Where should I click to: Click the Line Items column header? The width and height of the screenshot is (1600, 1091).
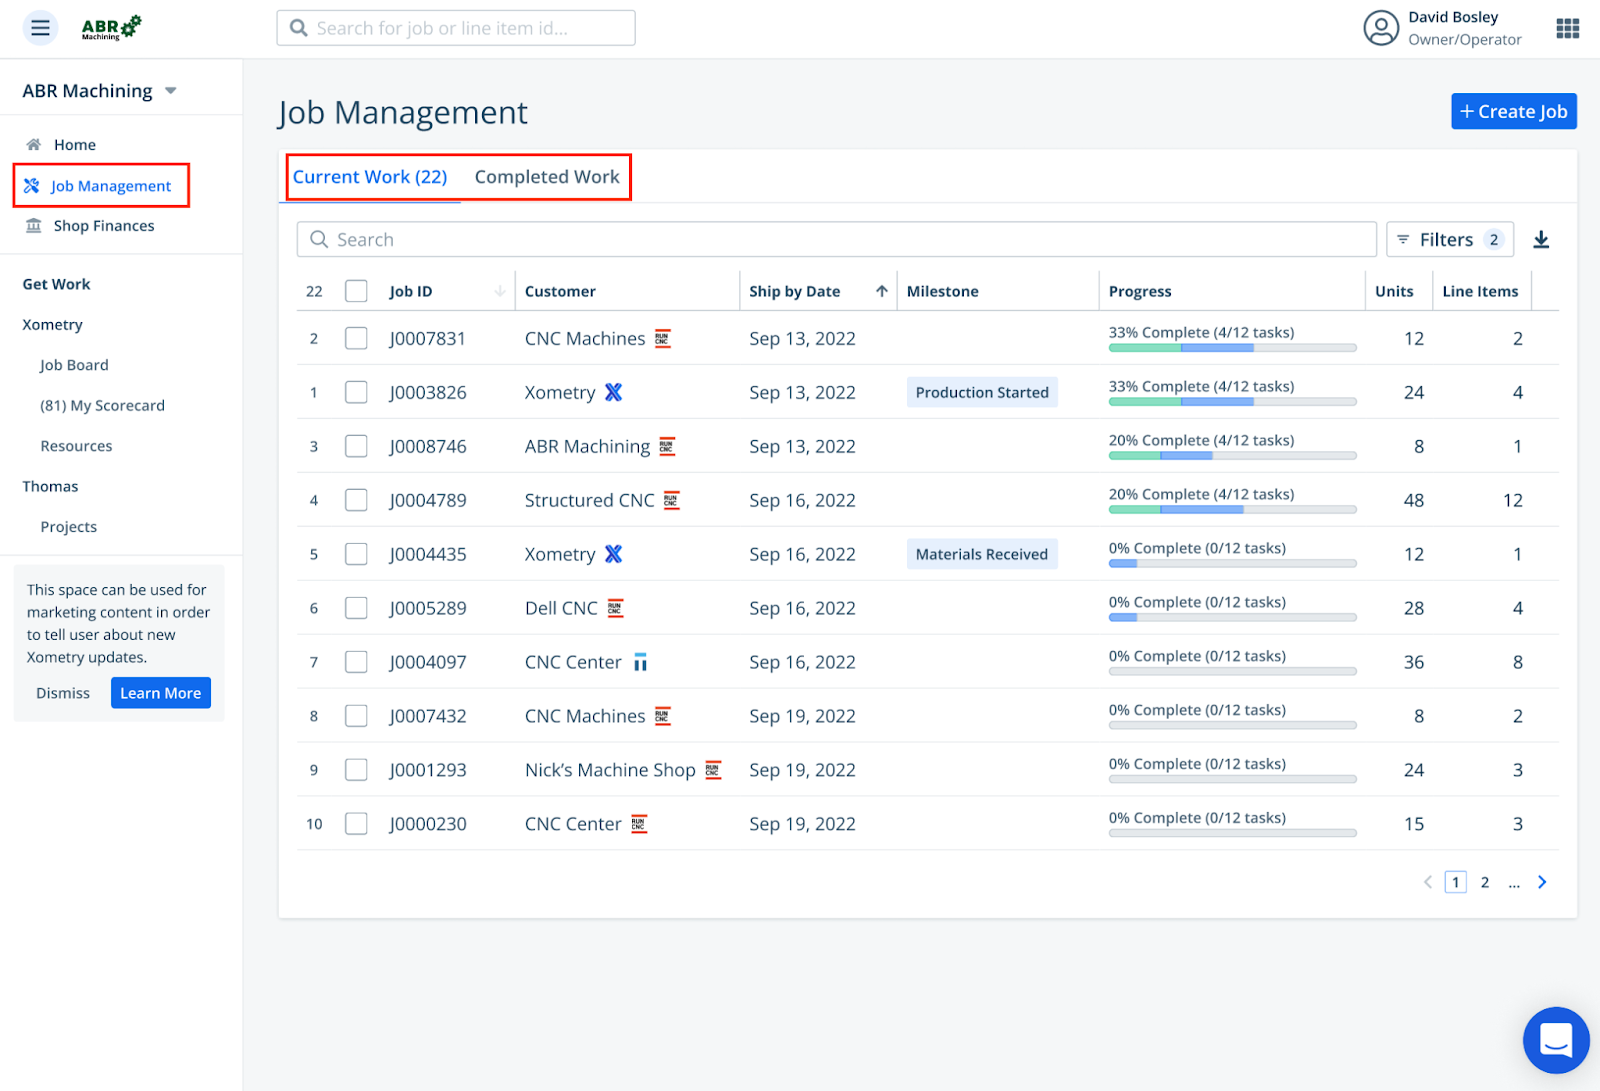click(x=1480, y=291)
